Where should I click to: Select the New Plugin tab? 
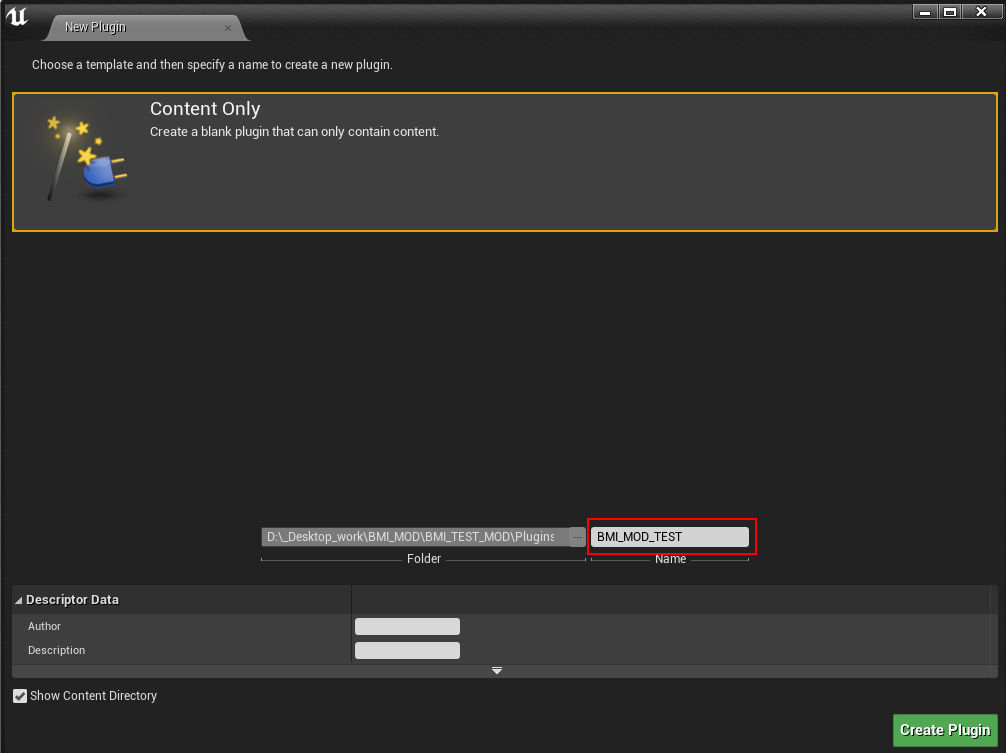[x=145, y=28]
